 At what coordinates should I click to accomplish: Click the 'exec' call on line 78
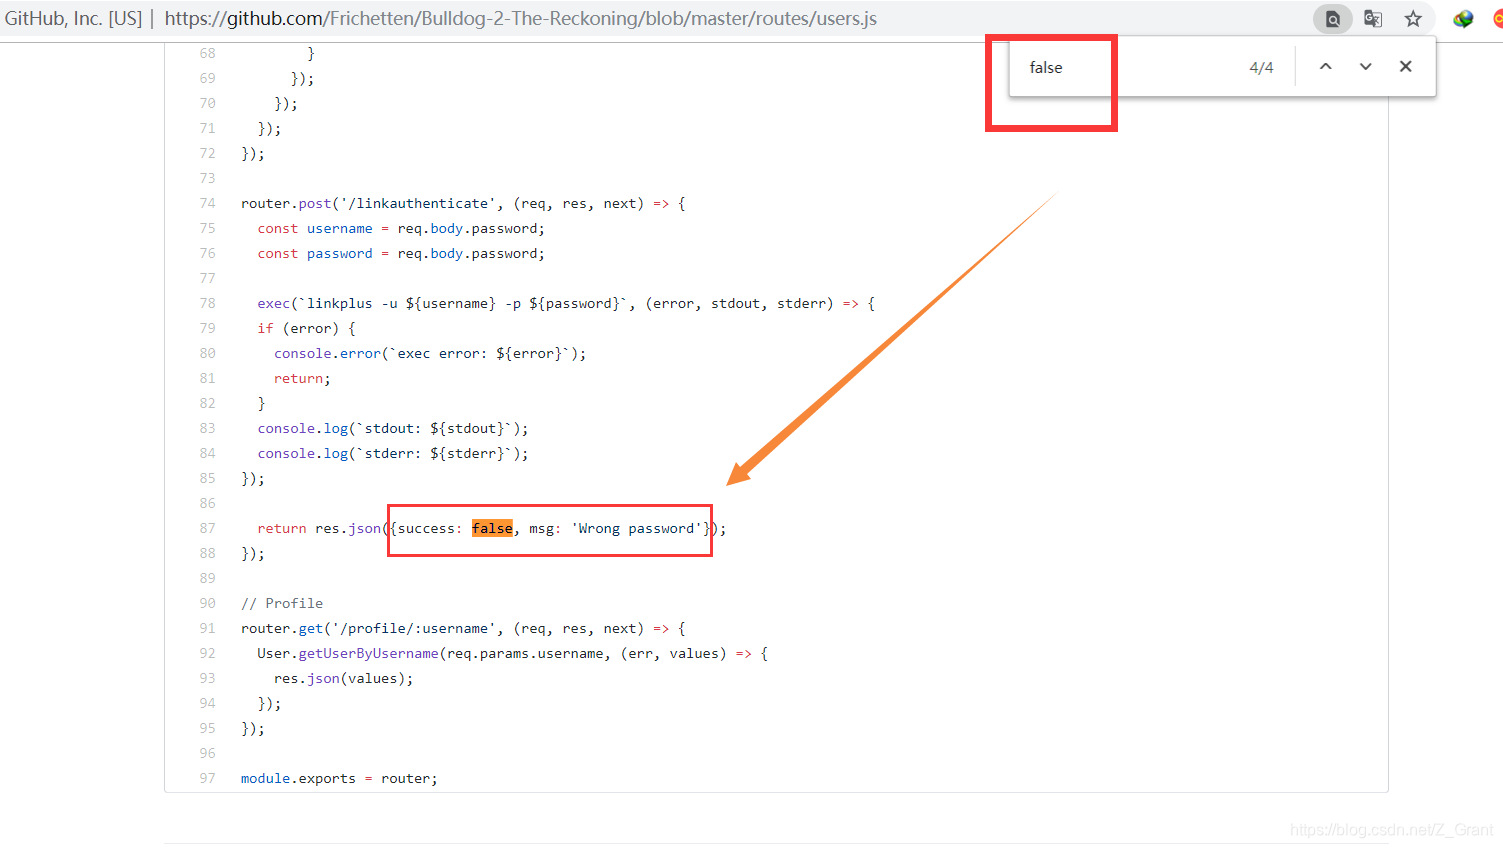pyautogui.click(x=273, y=303)
